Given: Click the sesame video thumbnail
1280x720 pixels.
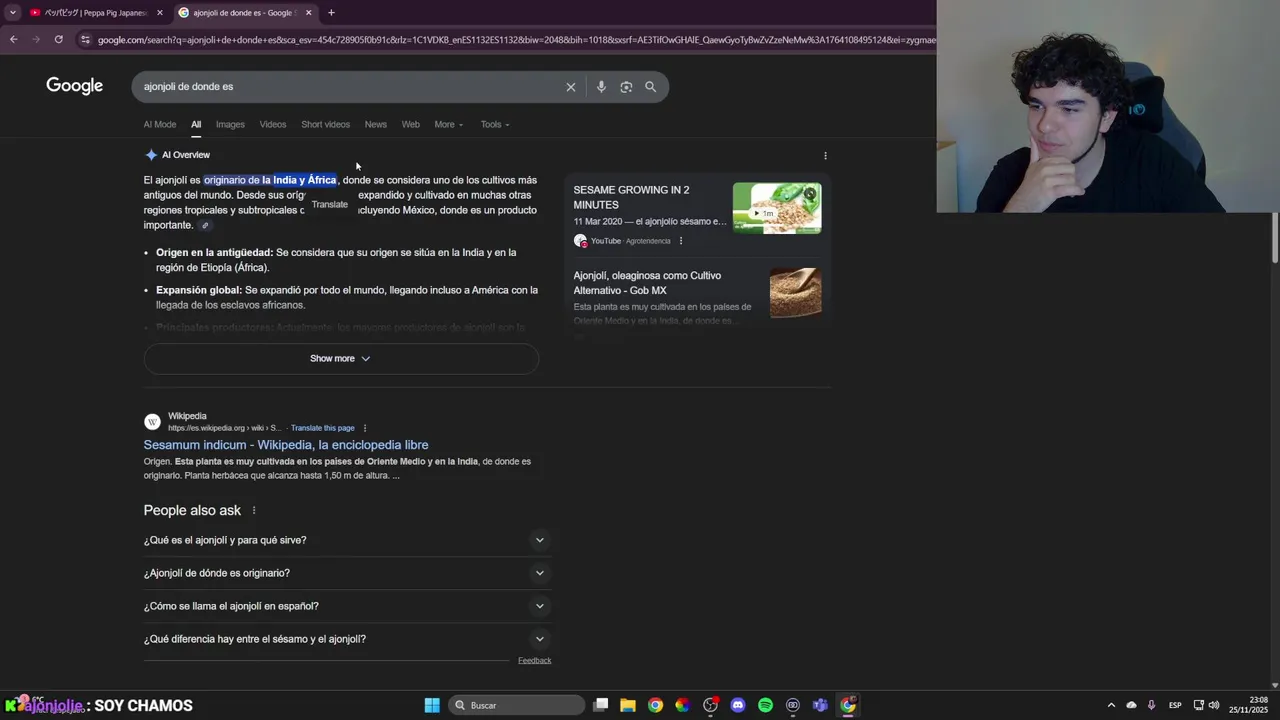Looking at the screenshot, I should tap(777, 208).
